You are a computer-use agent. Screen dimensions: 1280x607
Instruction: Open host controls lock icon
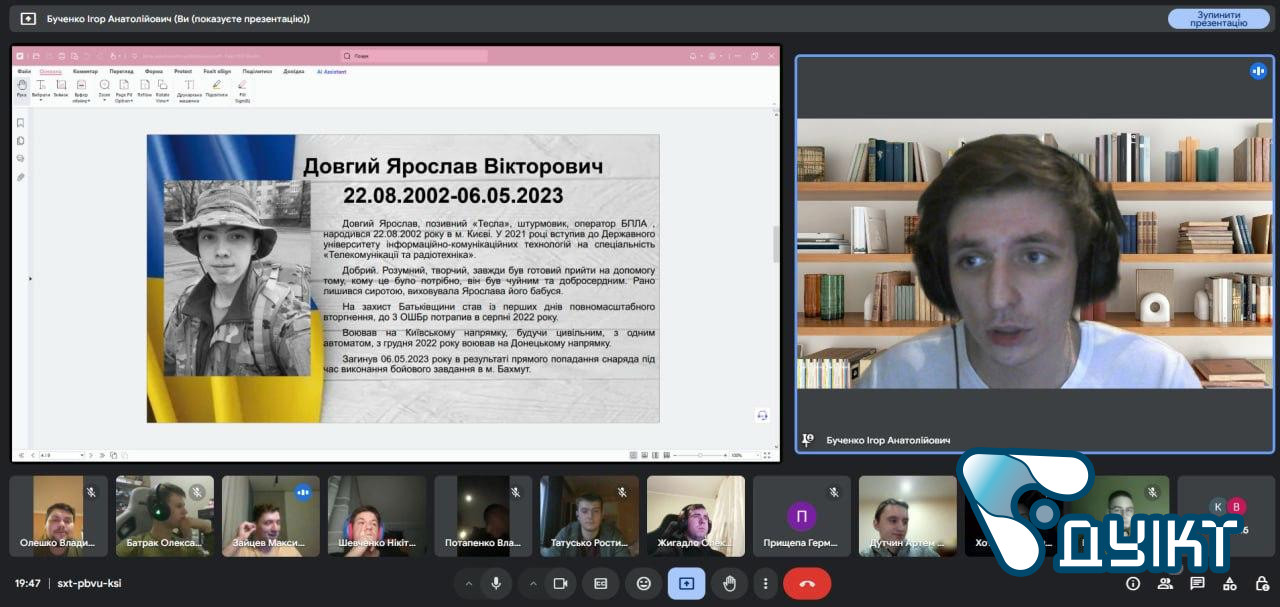pos(1261,583)
